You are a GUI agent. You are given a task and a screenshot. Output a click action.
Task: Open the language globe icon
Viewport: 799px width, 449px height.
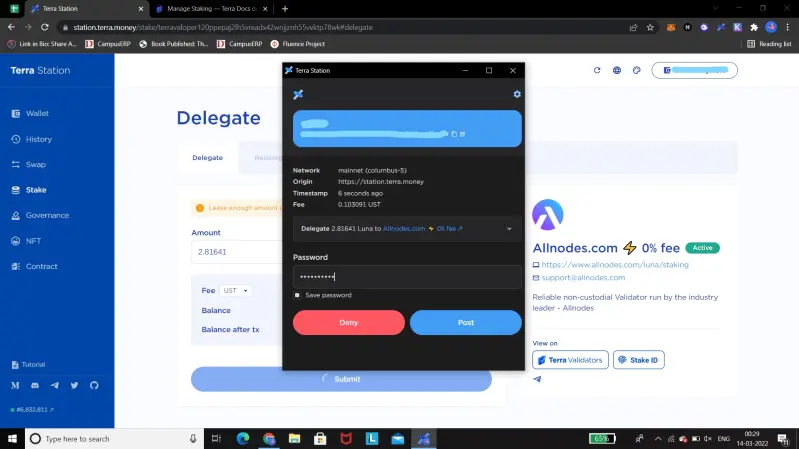tap(617, 70)
